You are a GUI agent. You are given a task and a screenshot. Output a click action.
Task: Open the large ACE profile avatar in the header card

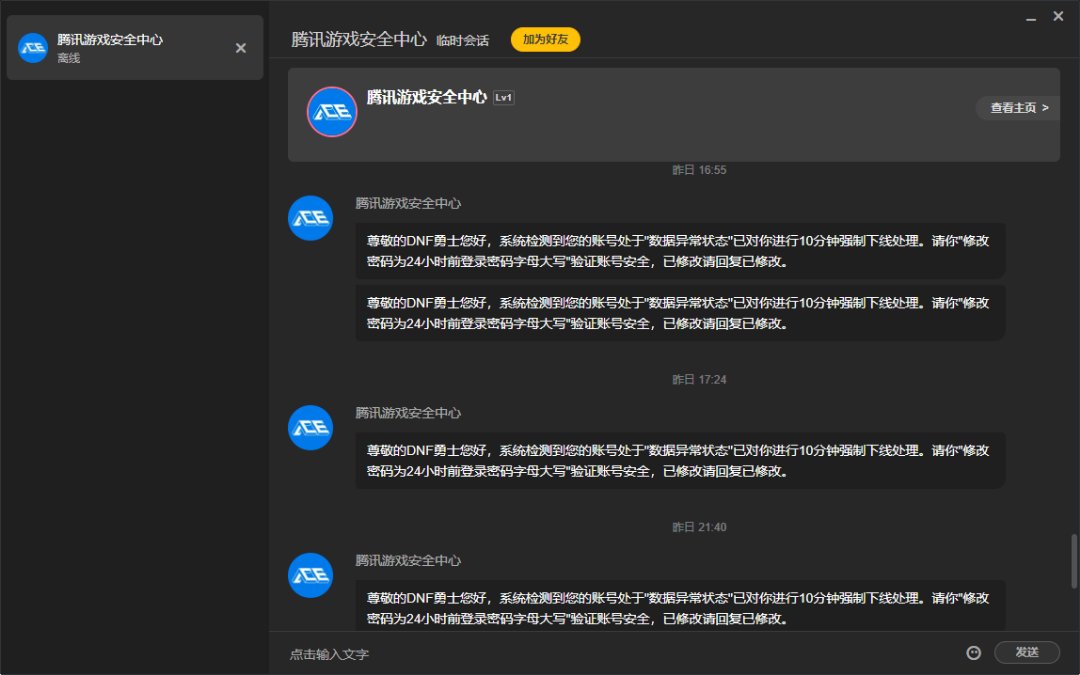coord(332,112)
